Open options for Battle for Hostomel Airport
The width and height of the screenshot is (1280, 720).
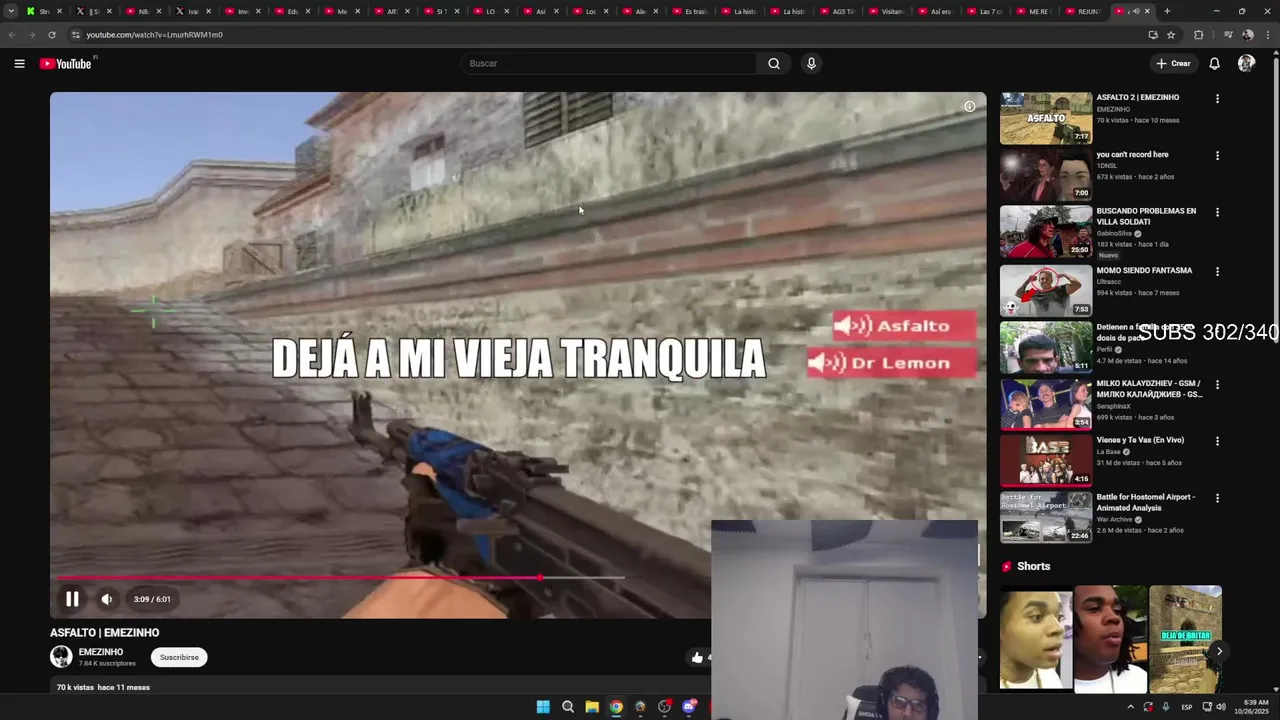(x=1217, y=498)
